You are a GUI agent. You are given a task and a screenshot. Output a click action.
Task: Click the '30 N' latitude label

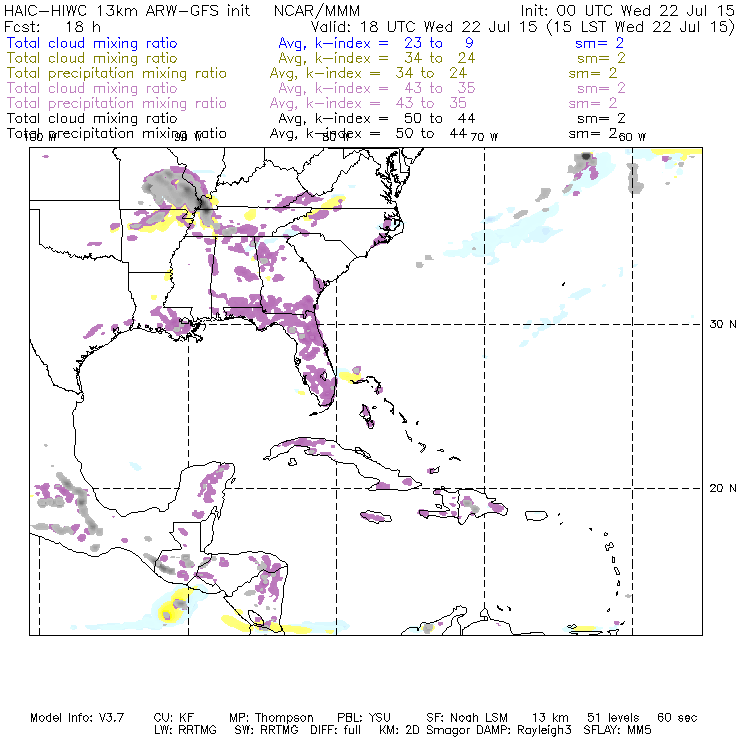tap(723, 324)
